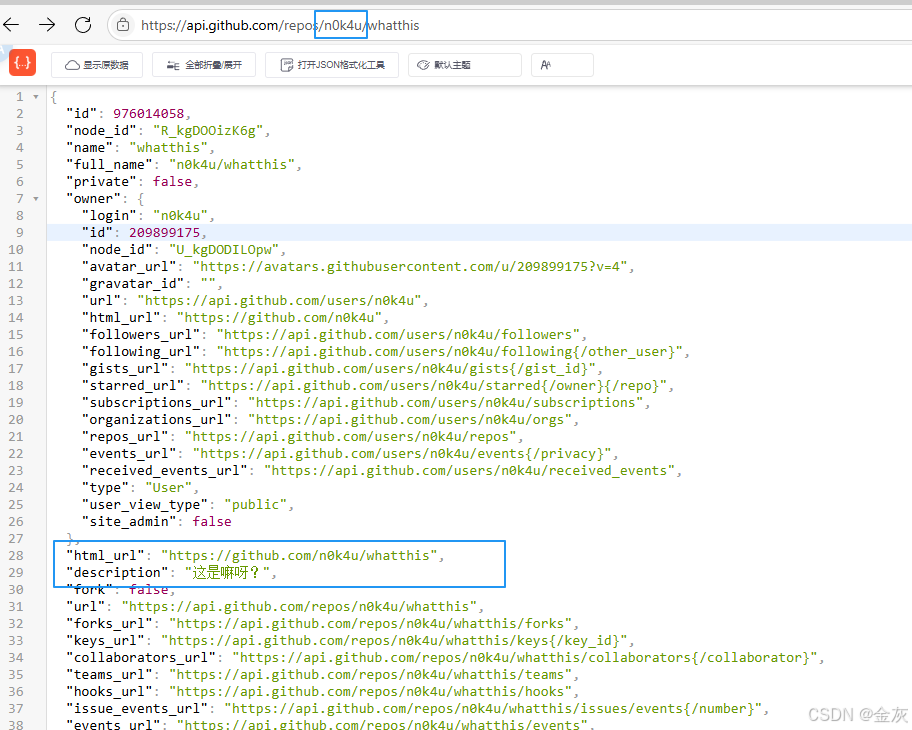Image resolution: width=912 pixels, height=730 pixels.
Task: Collapse the root object on line 1
Action: pyautogui.click(x=36, y=97)
